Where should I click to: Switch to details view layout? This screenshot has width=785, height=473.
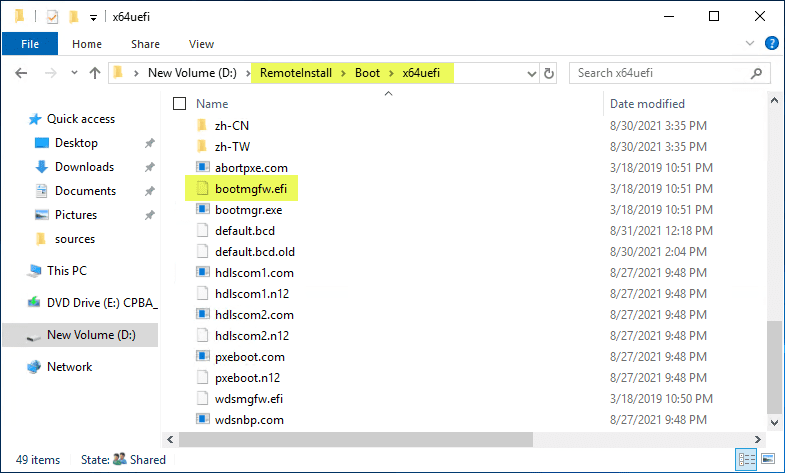[746, 460]
